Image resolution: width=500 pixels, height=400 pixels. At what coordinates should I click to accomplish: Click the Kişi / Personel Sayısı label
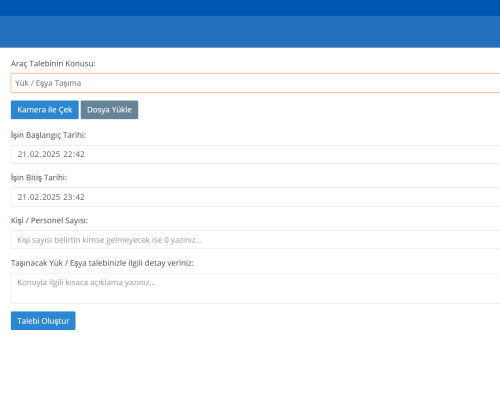tap(49, 221)
